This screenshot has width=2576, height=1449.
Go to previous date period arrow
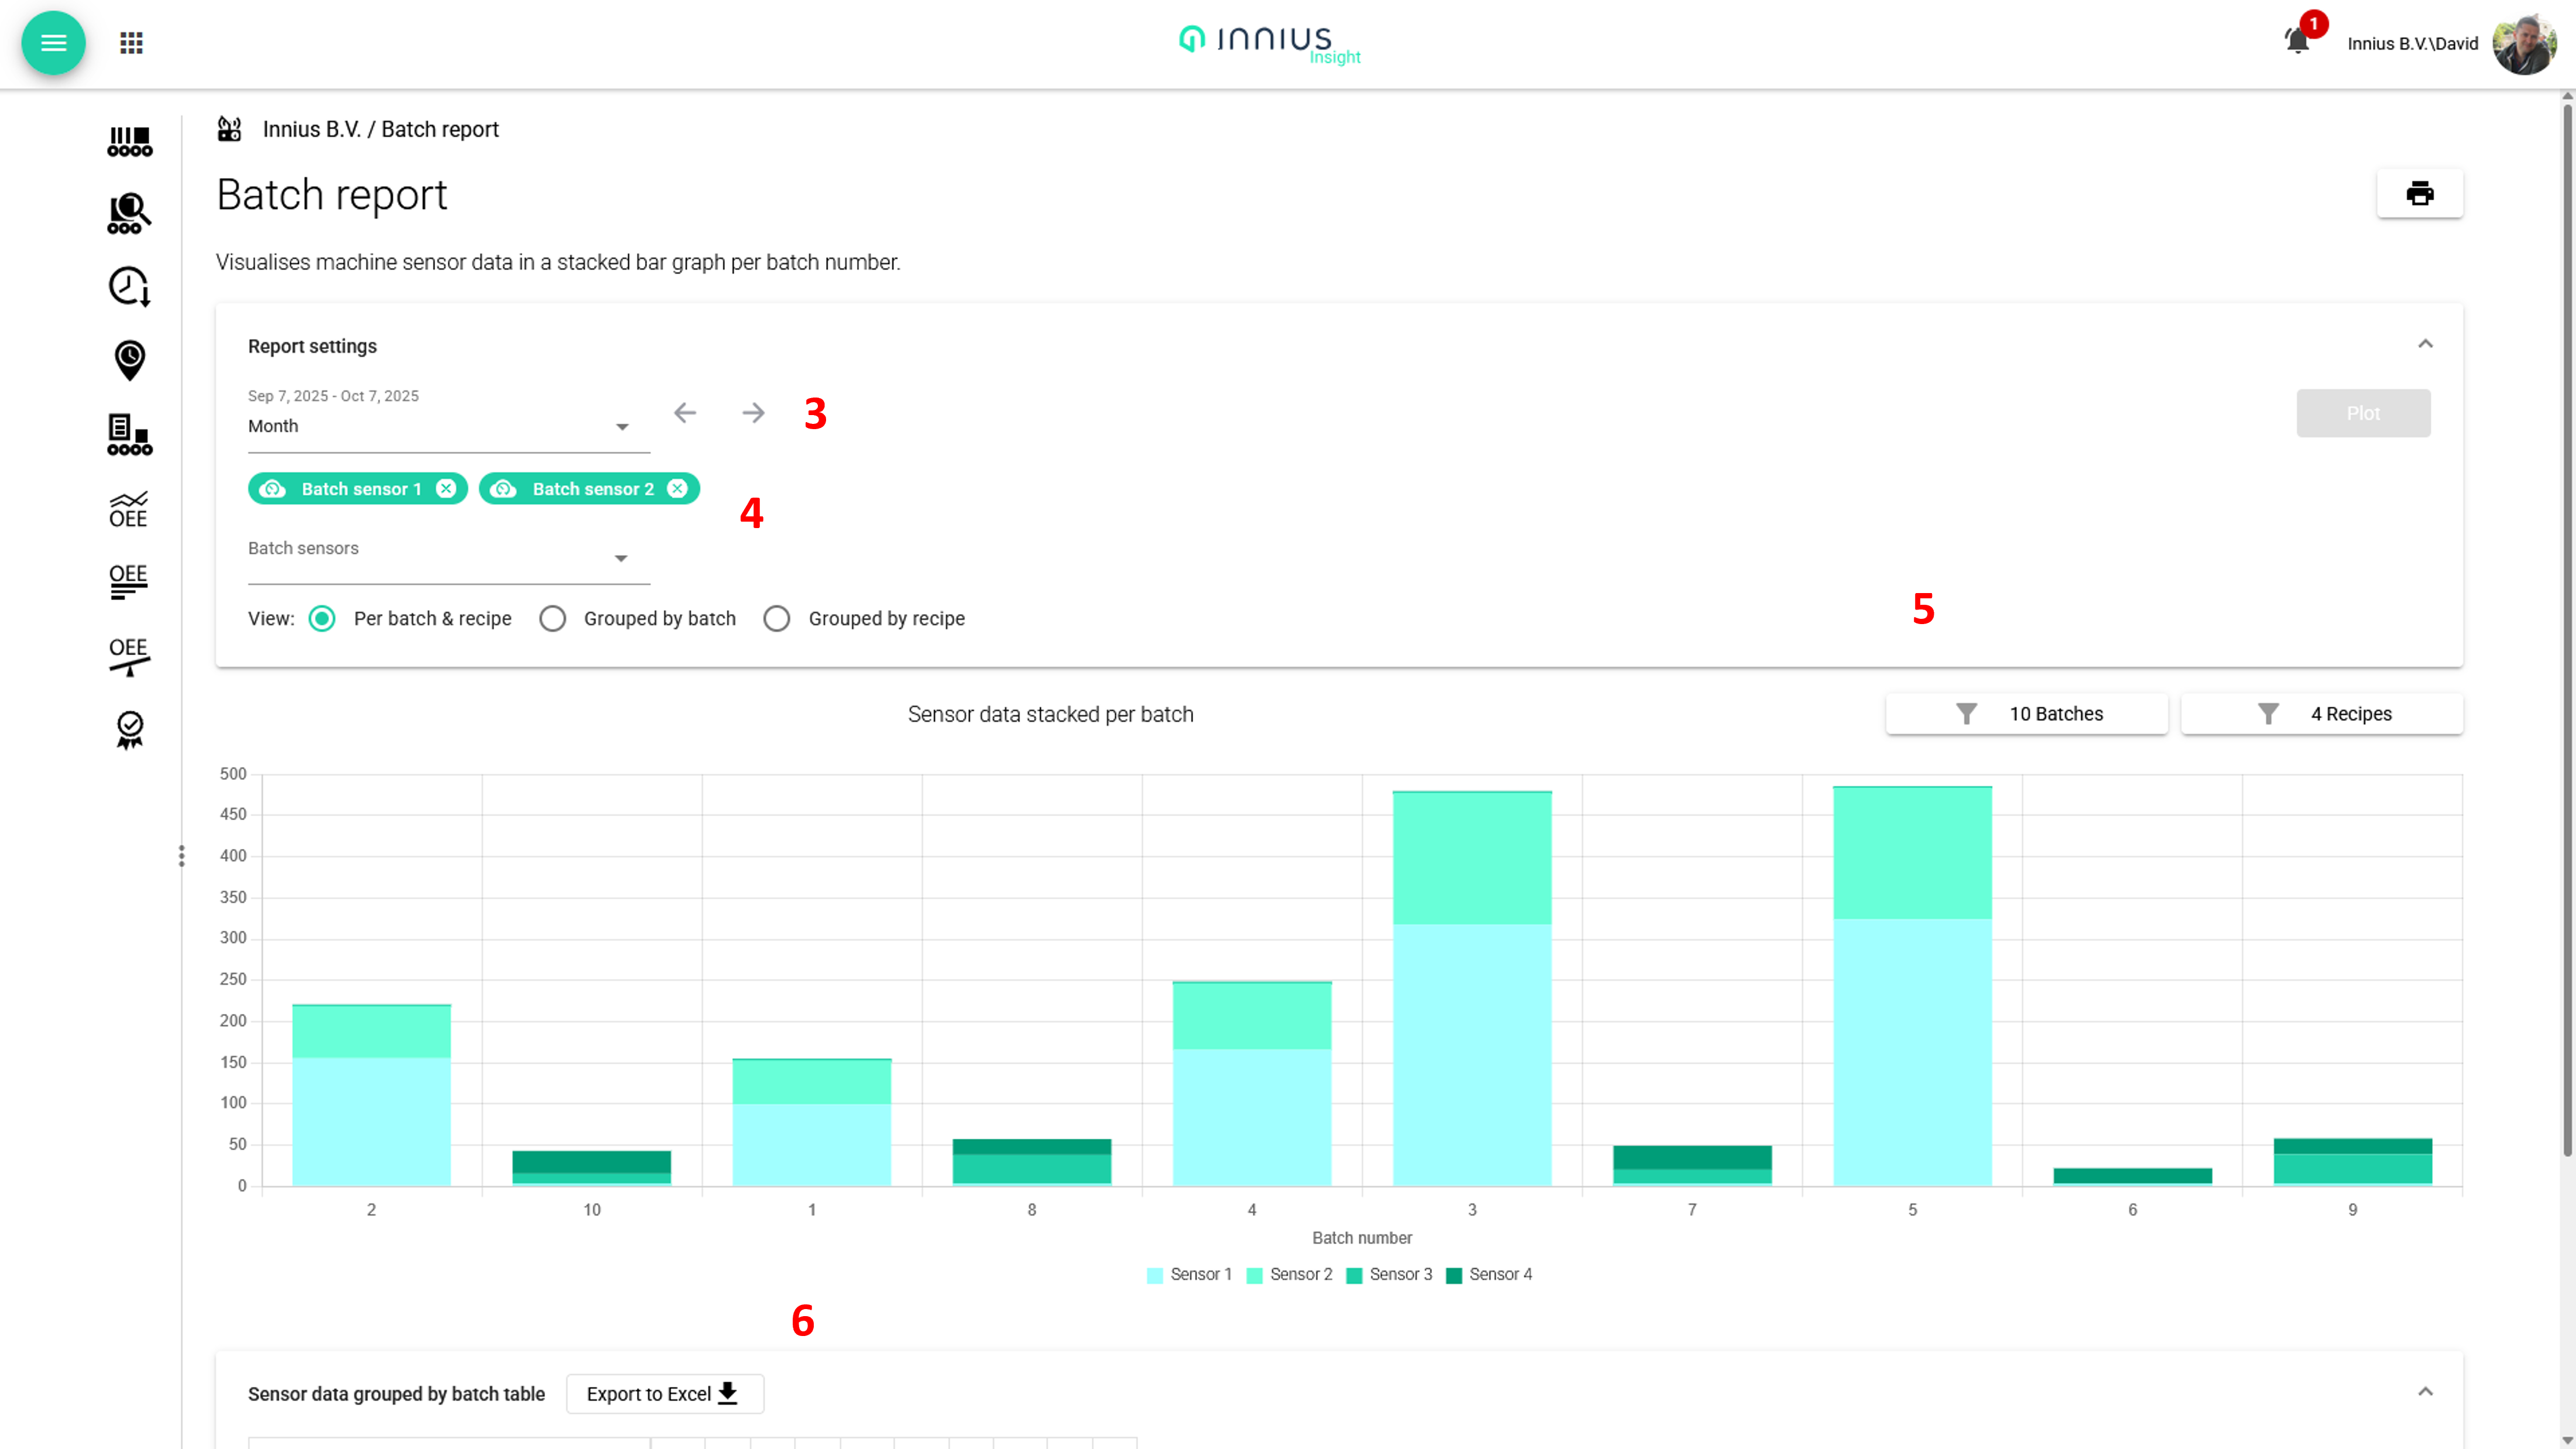(685, 413)
